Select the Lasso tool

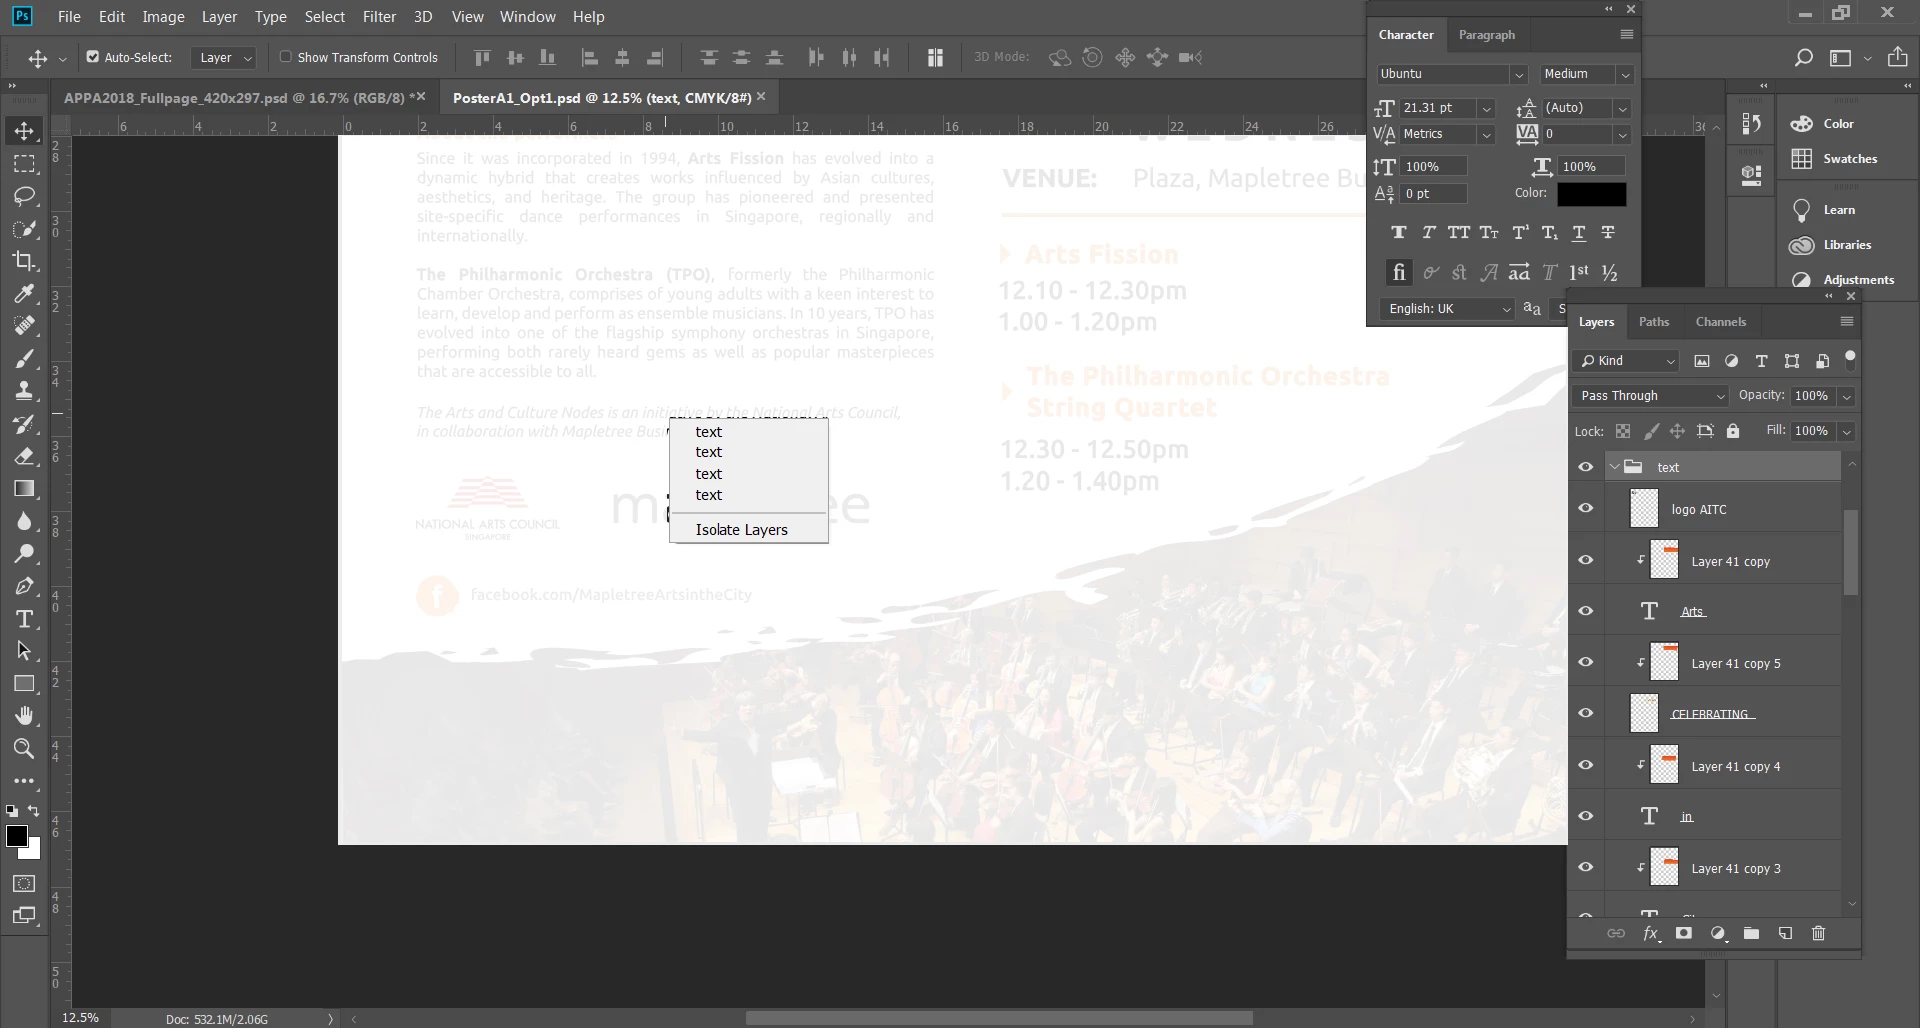(x=25, y=196)
